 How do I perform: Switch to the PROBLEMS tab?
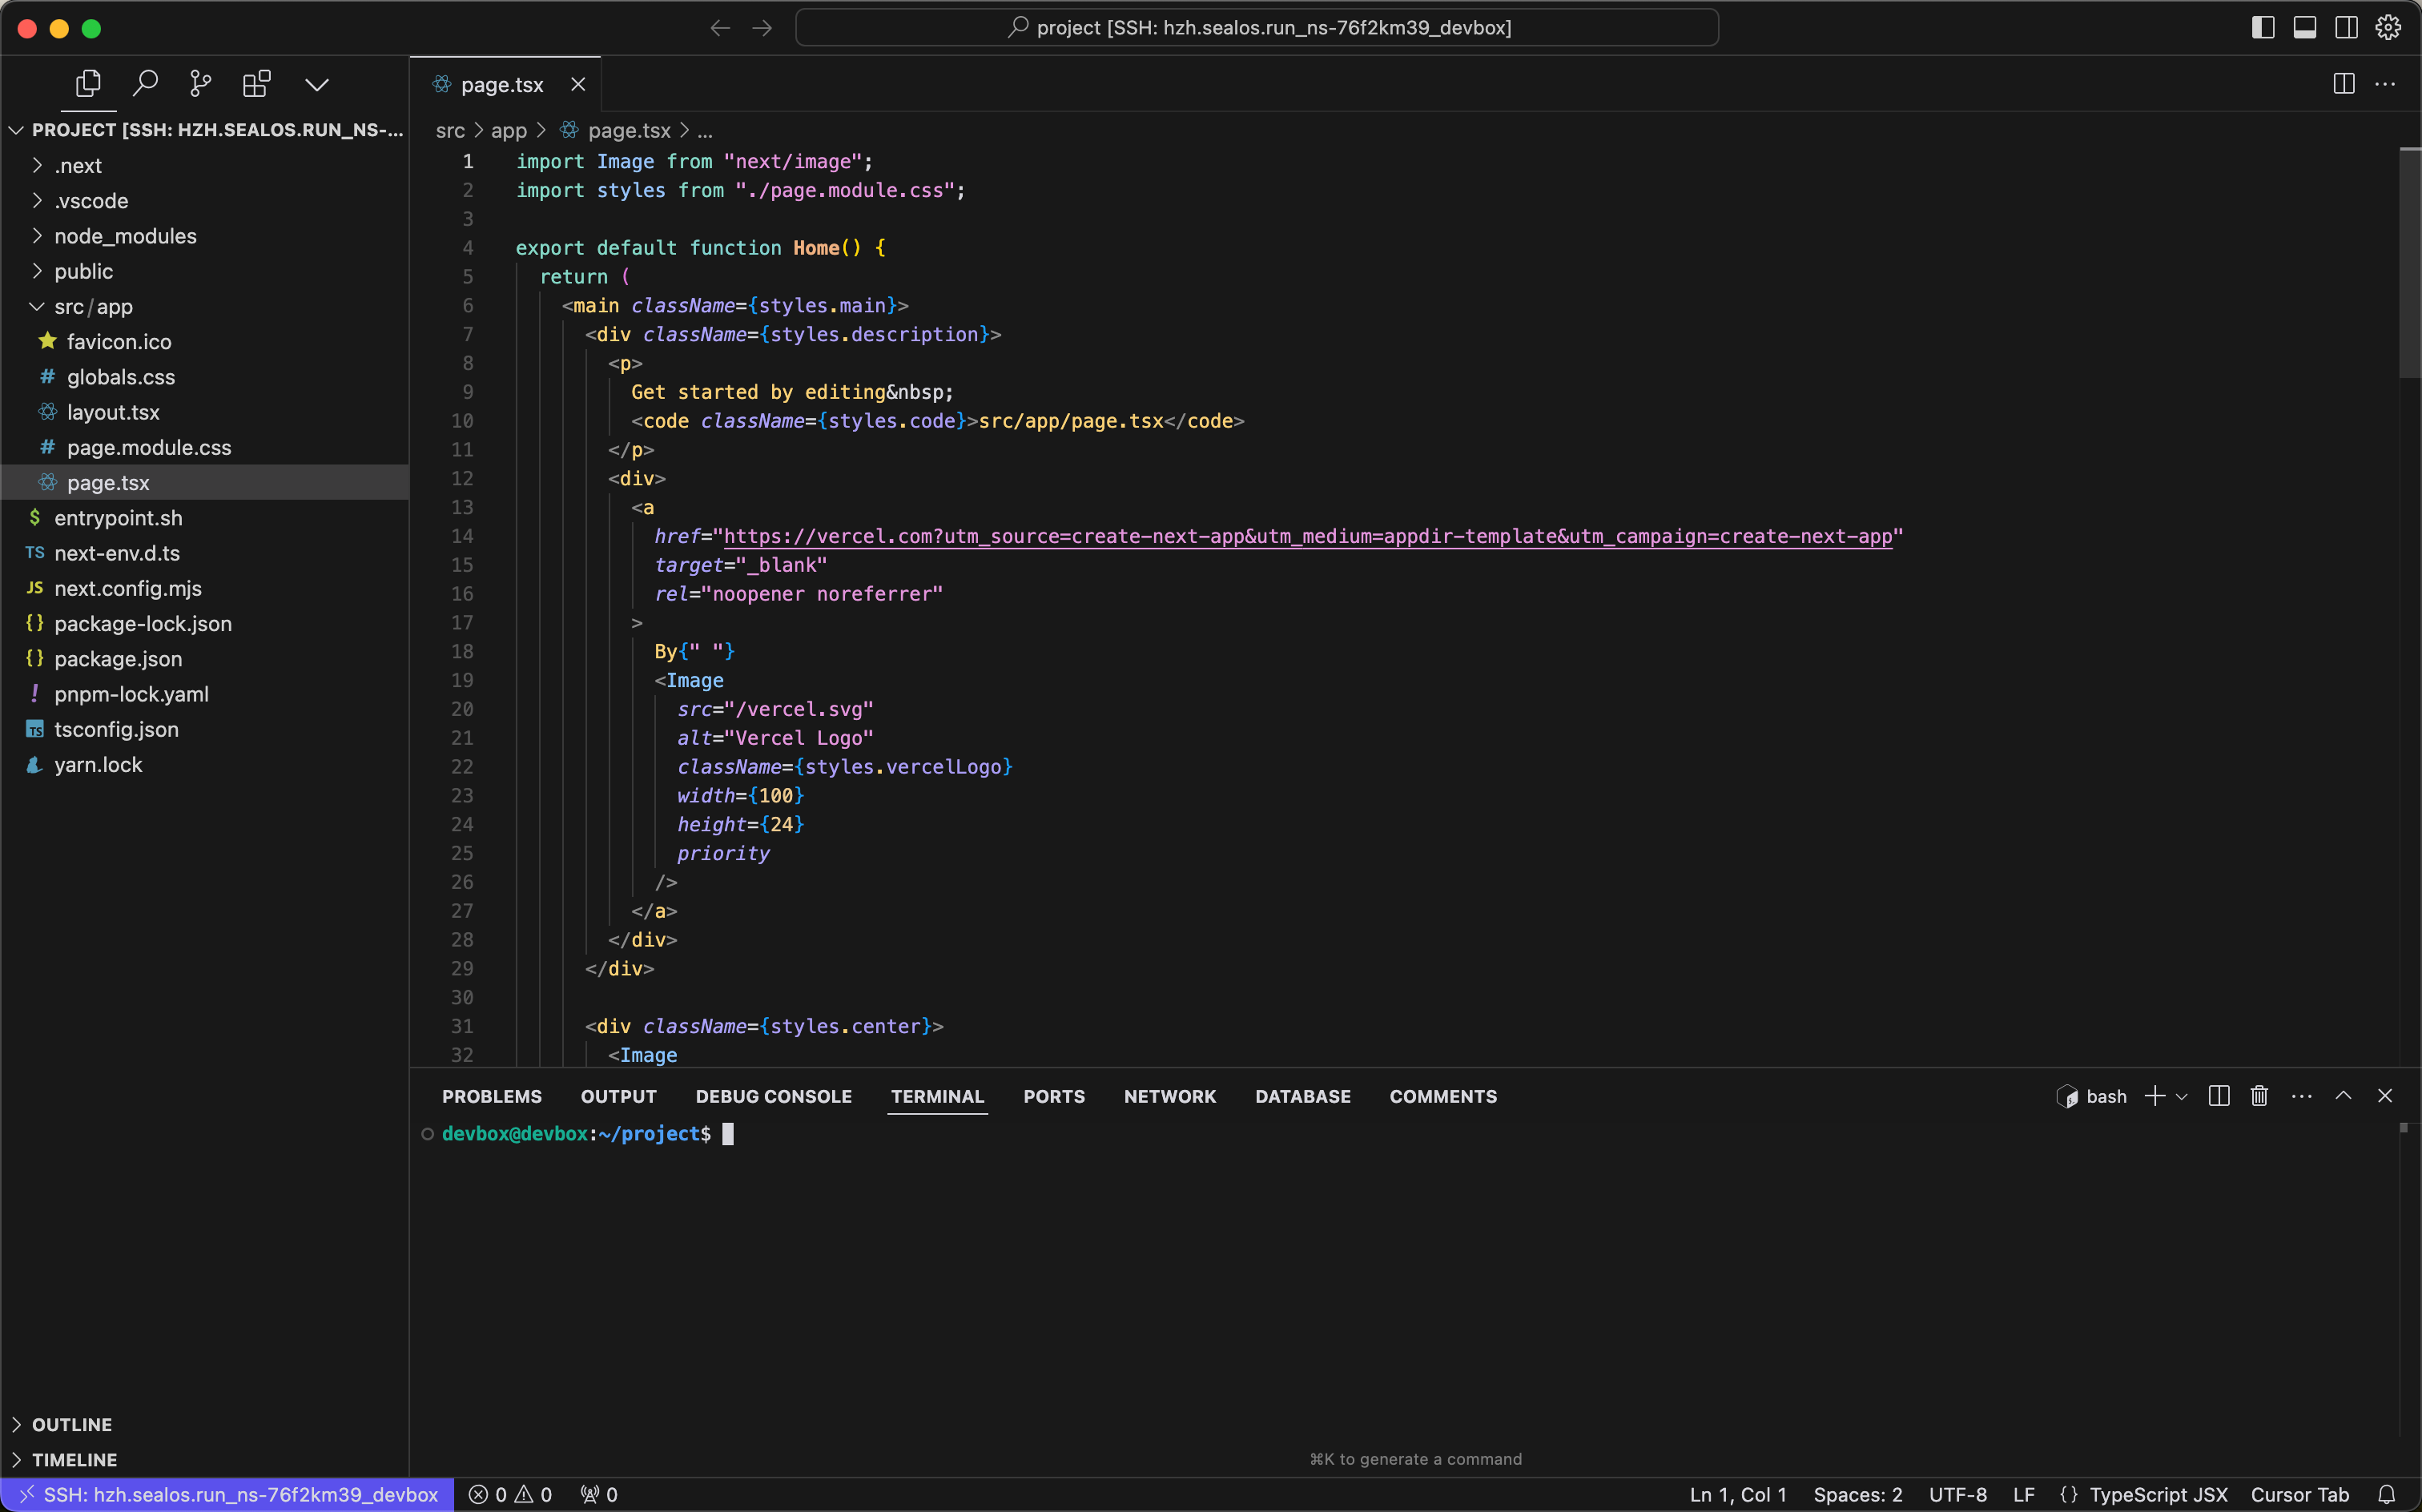pos(491,1096)
